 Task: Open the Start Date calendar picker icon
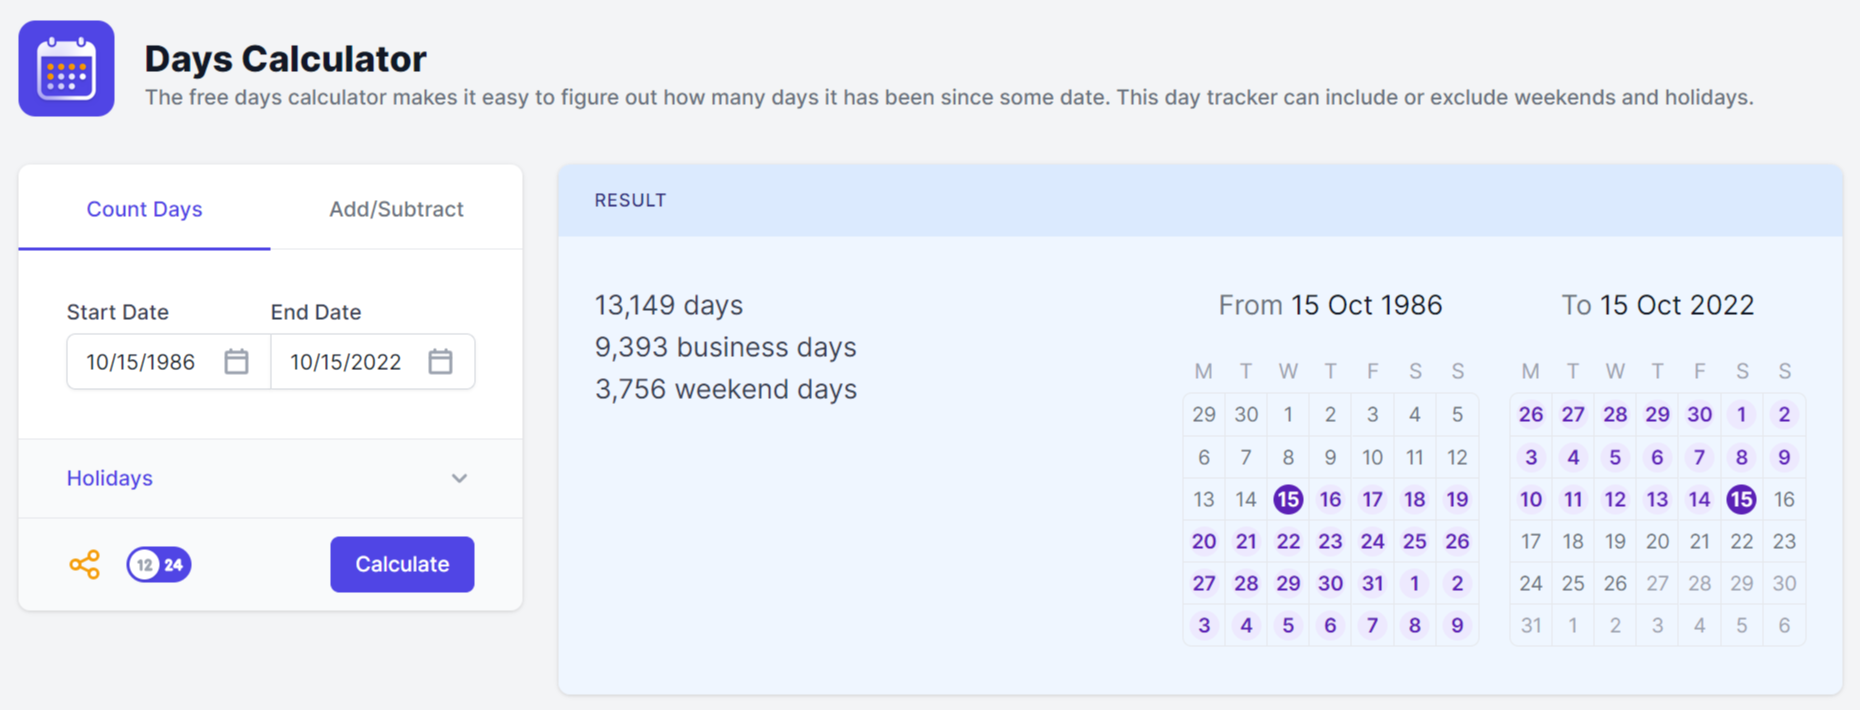(236, 361)
